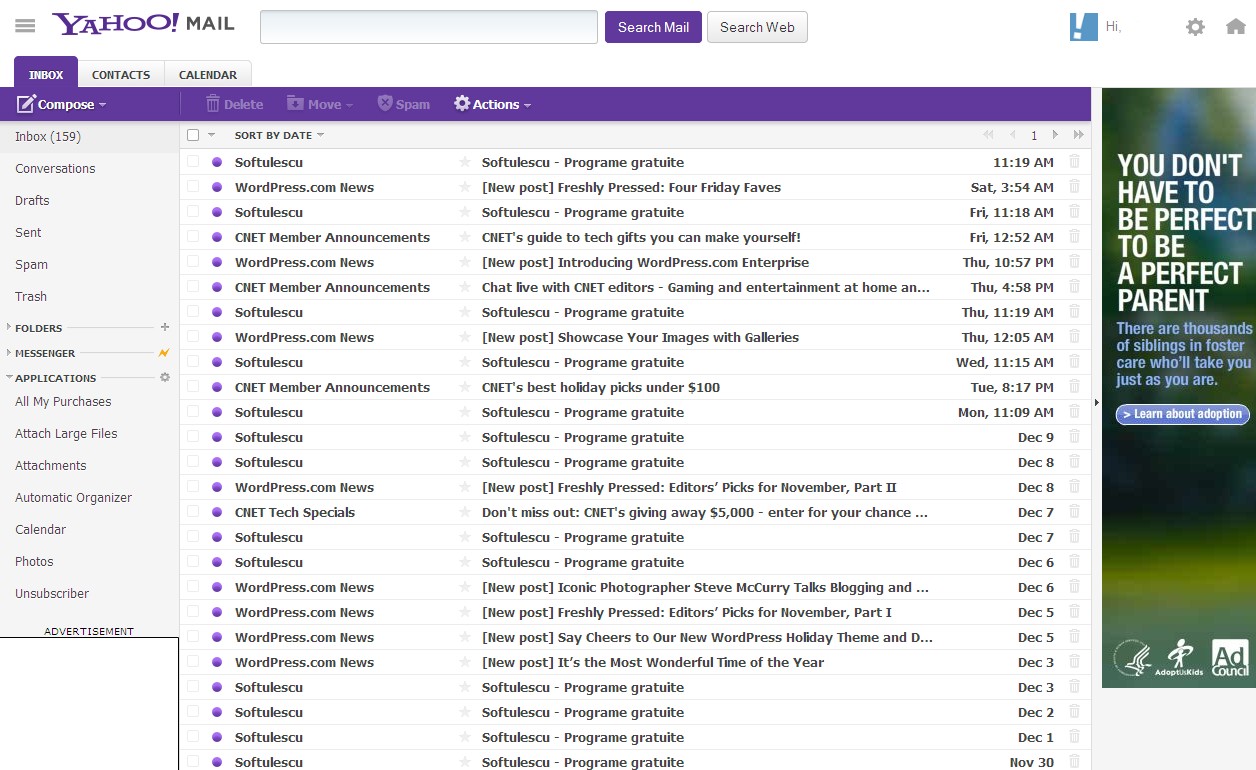
Task: Open Applications settings gear icon
Action: point(165,378)
